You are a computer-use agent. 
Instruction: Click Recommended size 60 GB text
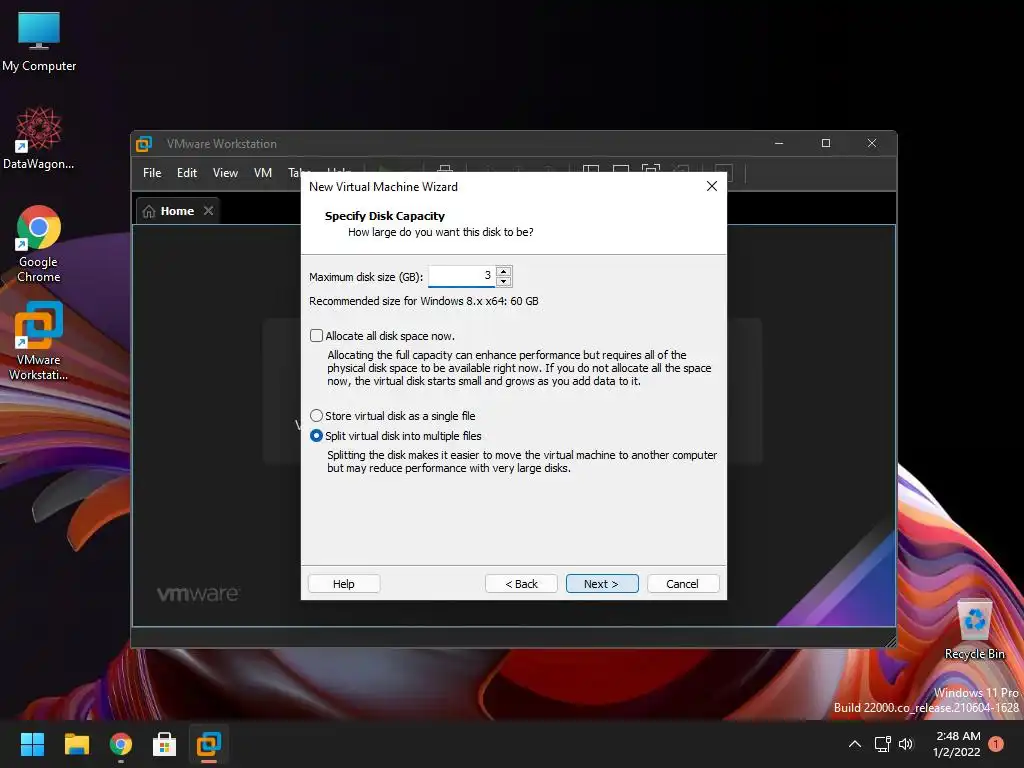pos(424,301)
